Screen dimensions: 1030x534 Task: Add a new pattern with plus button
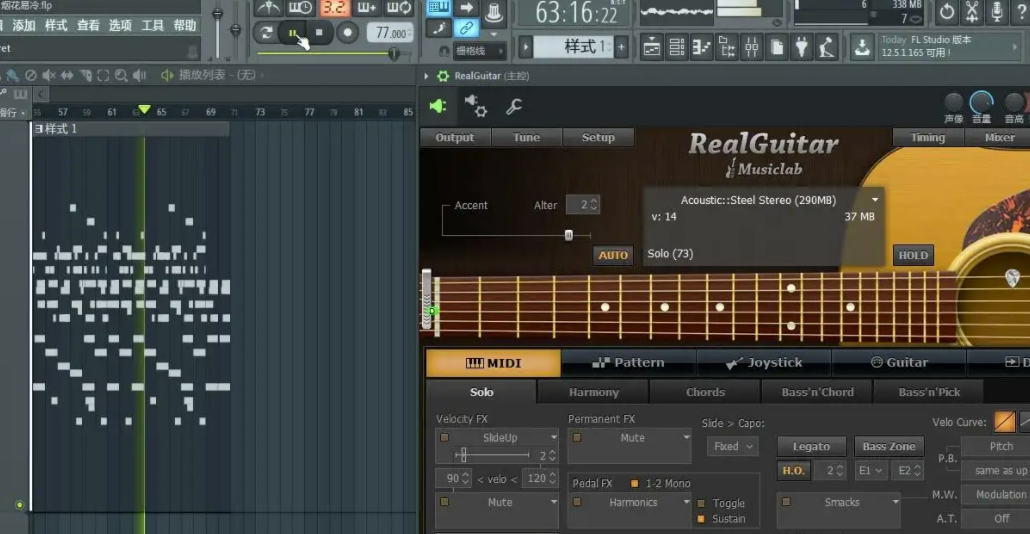(621, 47)
